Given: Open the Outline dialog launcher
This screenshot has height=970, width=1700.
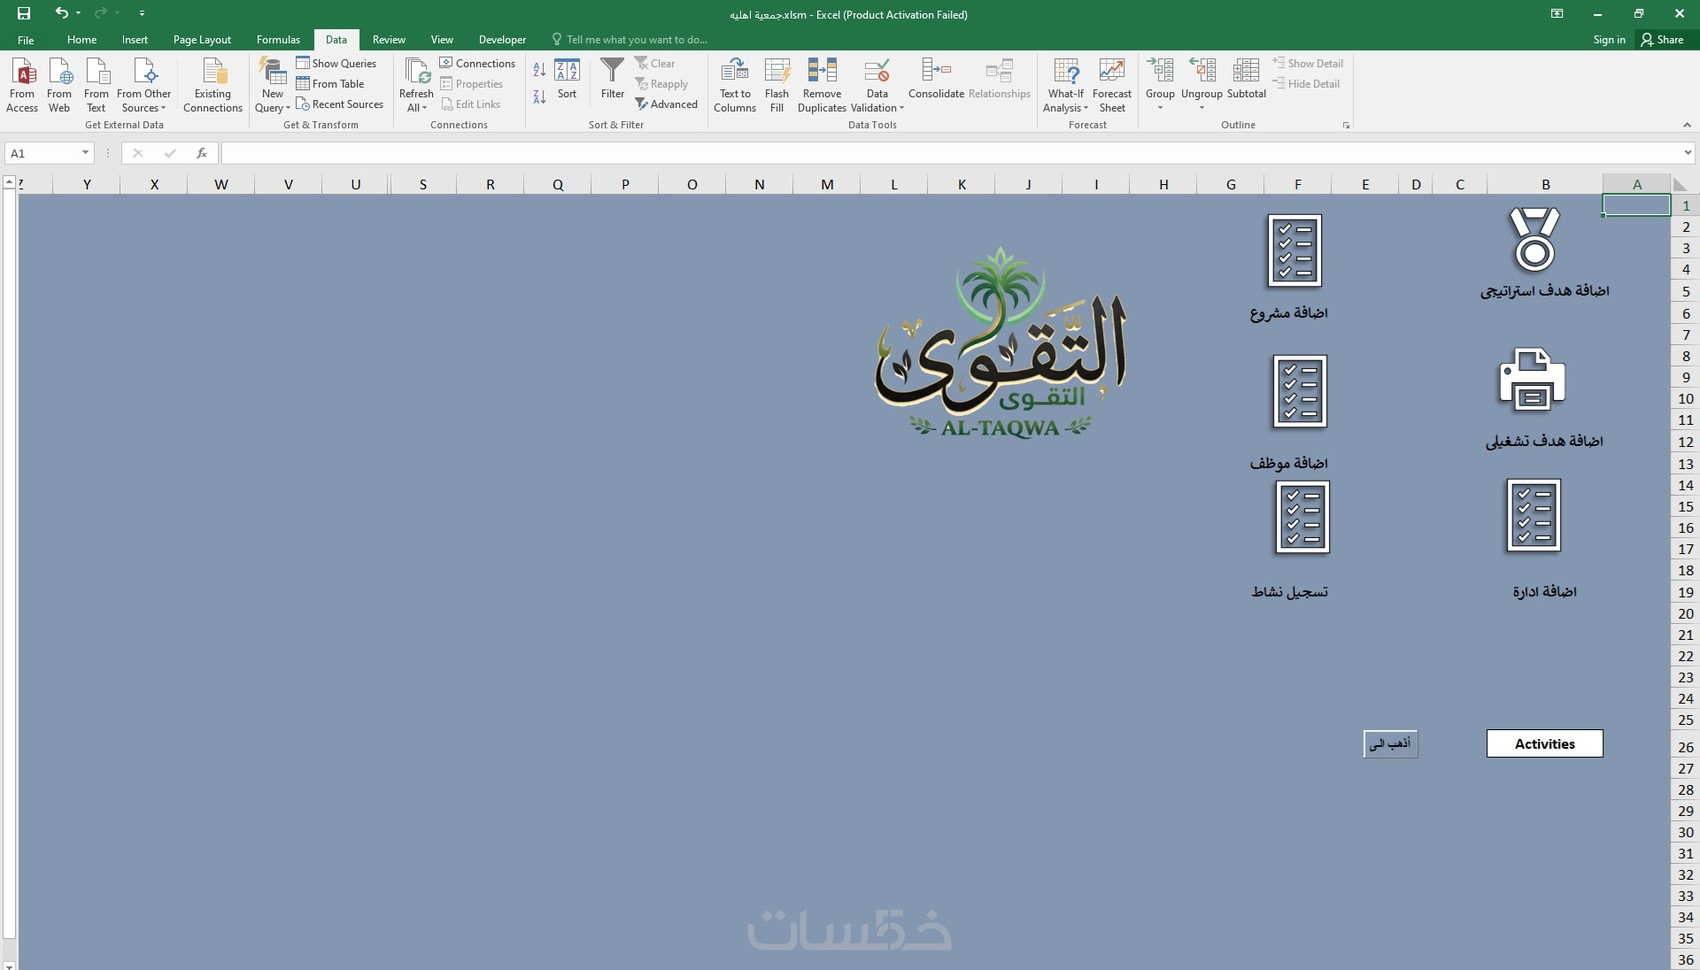Looking at the screenshot, I should click(x=1346, y=125).
